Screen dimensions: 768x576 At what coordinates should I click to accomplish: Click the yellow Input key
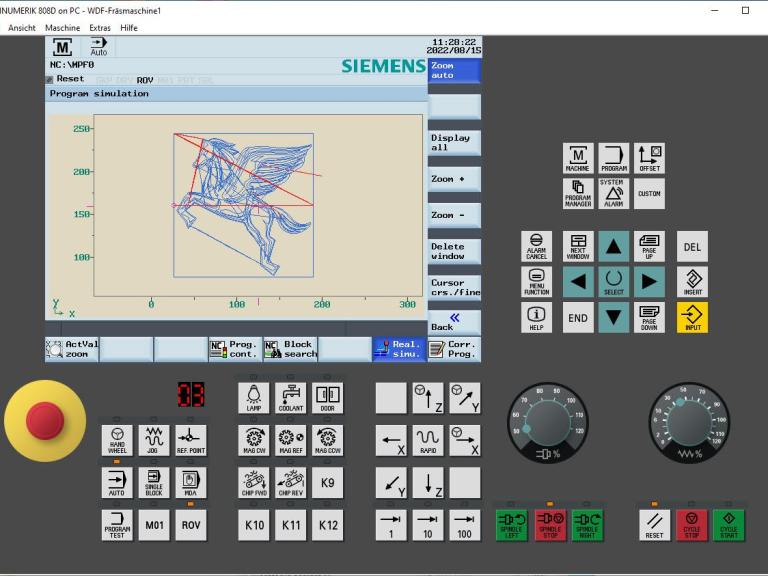693,317
